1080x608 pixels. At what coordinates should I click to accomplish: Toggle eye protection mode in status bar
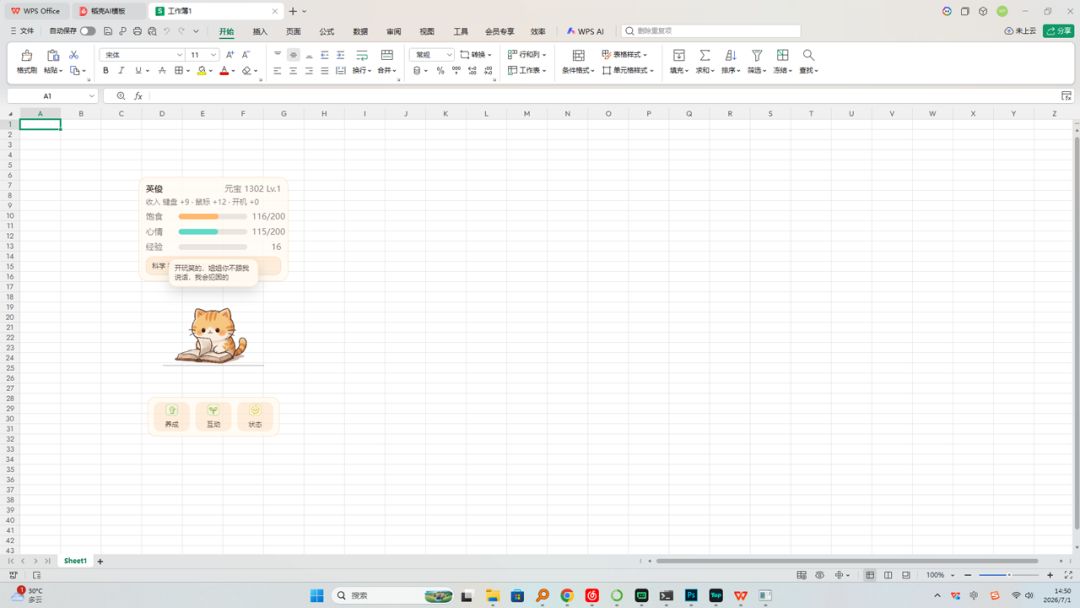point(820,575)
